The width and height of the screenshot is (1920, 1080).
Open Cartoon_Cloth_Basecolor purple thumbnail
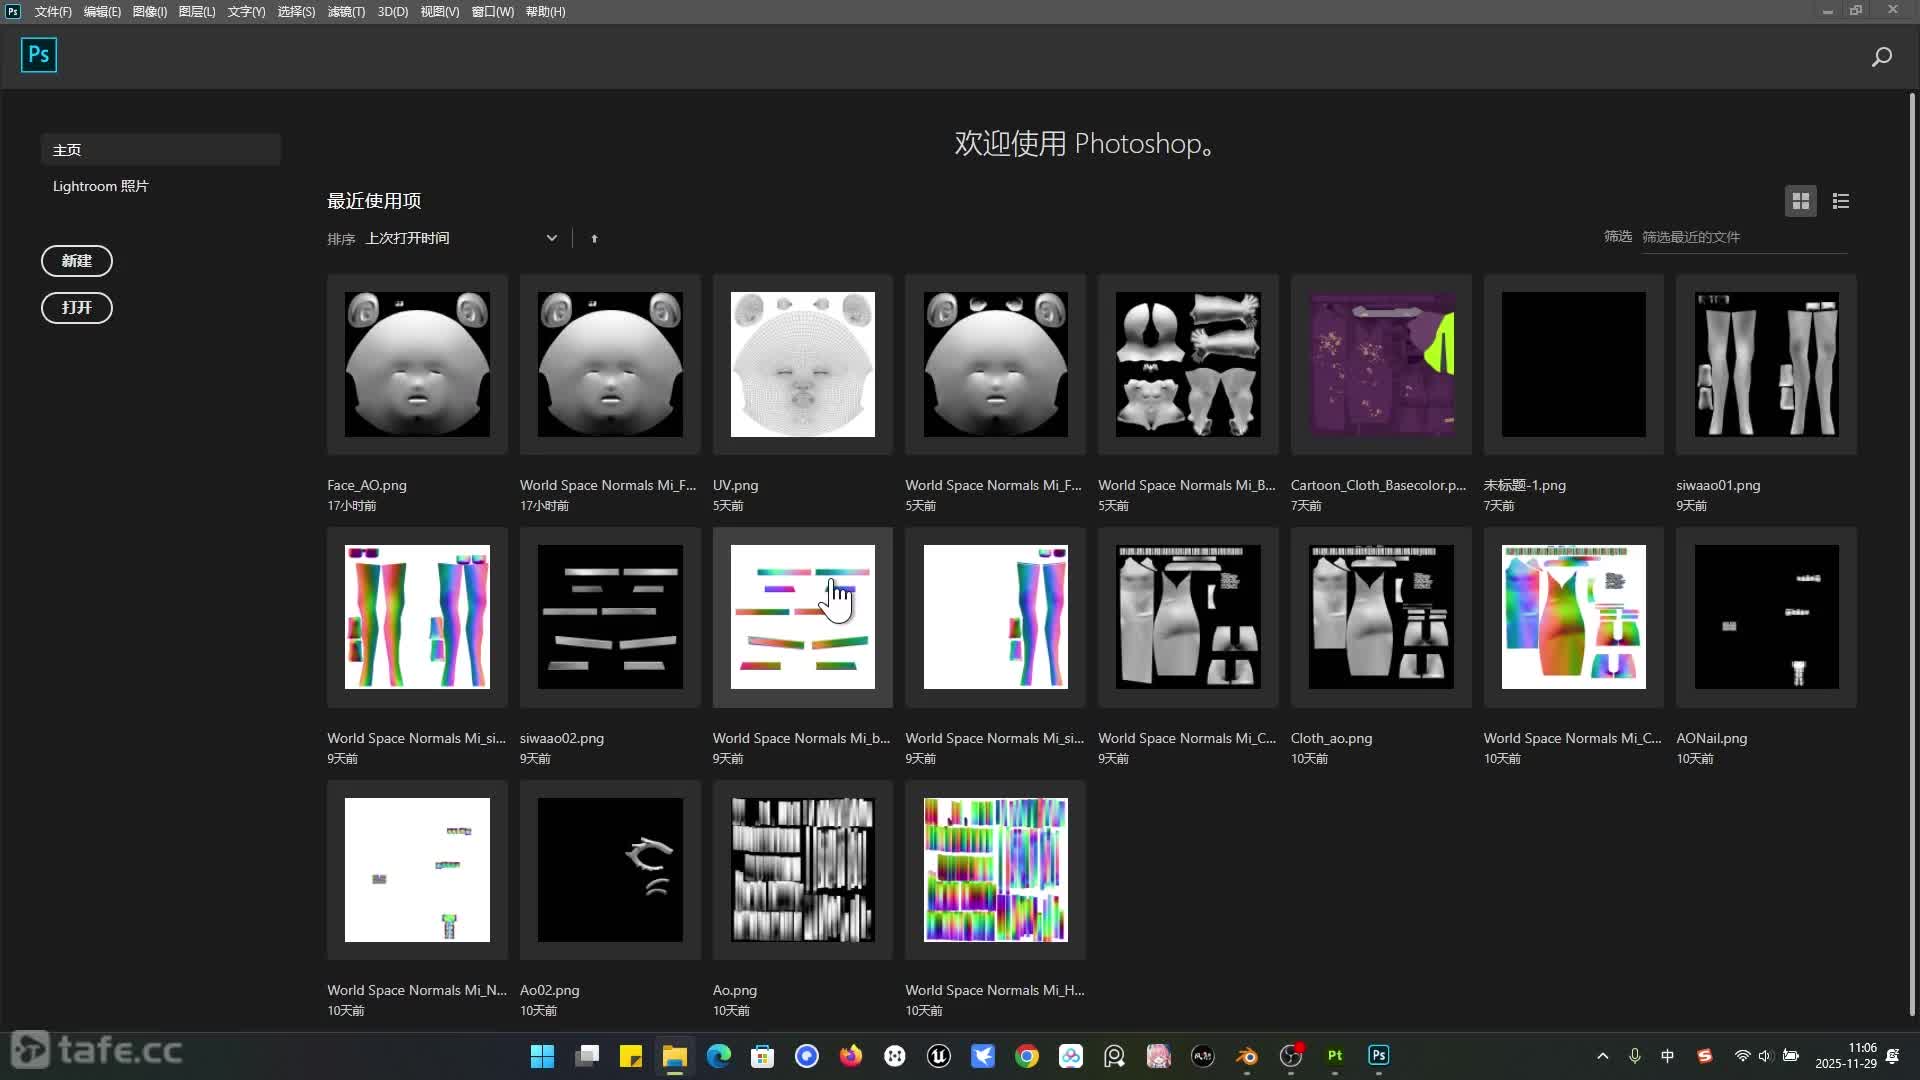pos(1381,364)
